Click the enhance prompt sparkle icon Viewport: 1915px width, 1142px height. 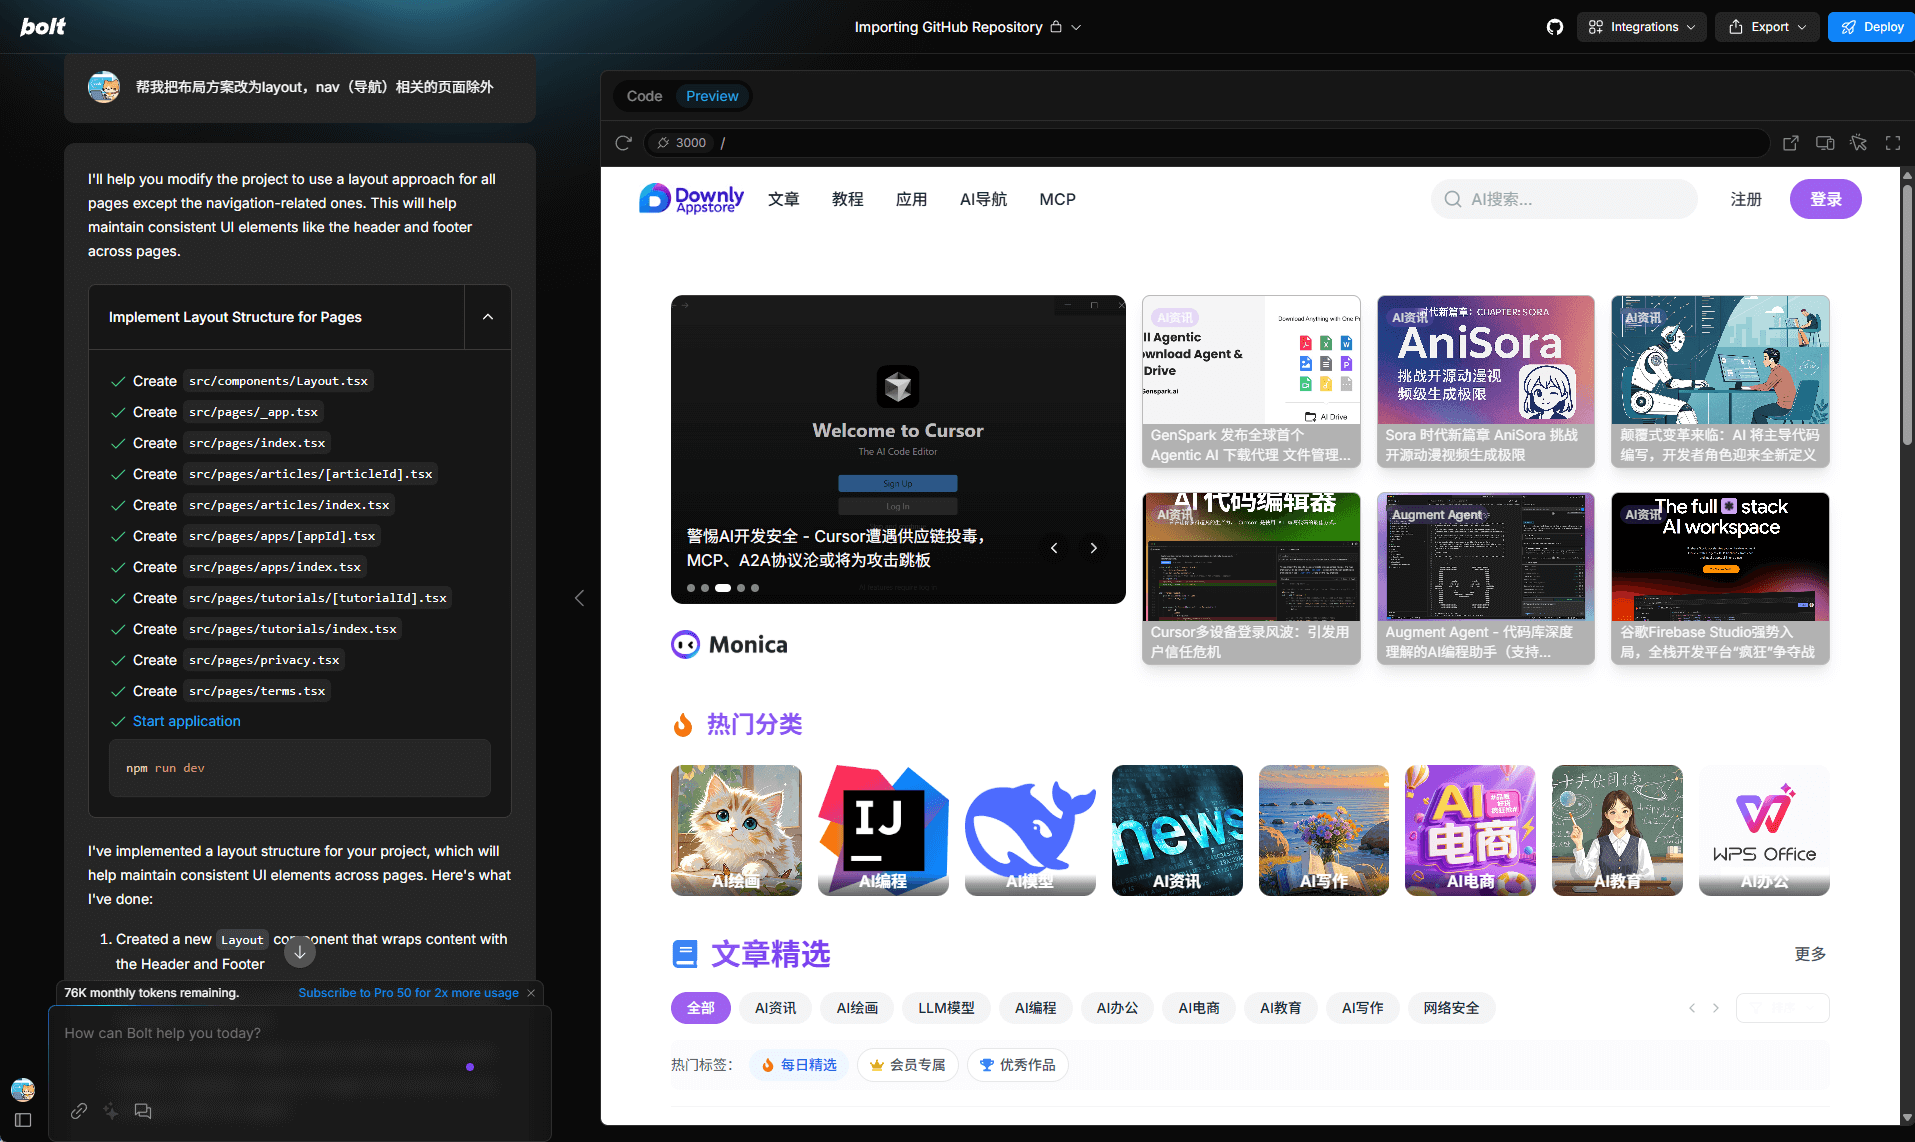click(111, 1111)
